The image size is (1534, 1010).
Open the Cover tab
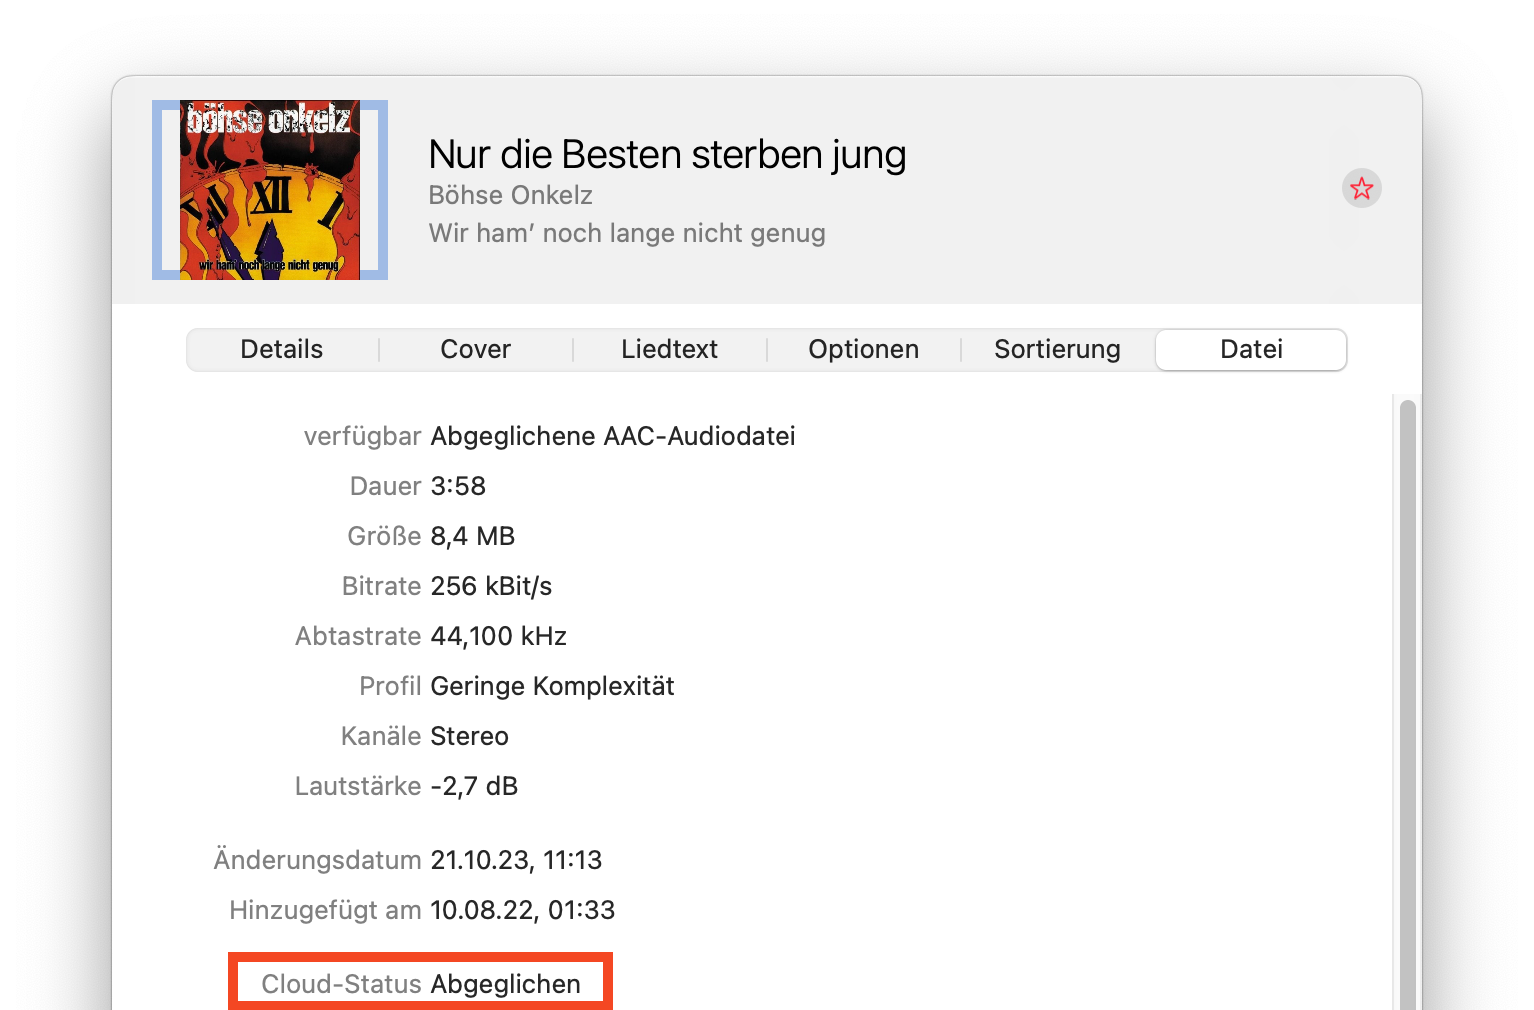(x=476, y=350)
